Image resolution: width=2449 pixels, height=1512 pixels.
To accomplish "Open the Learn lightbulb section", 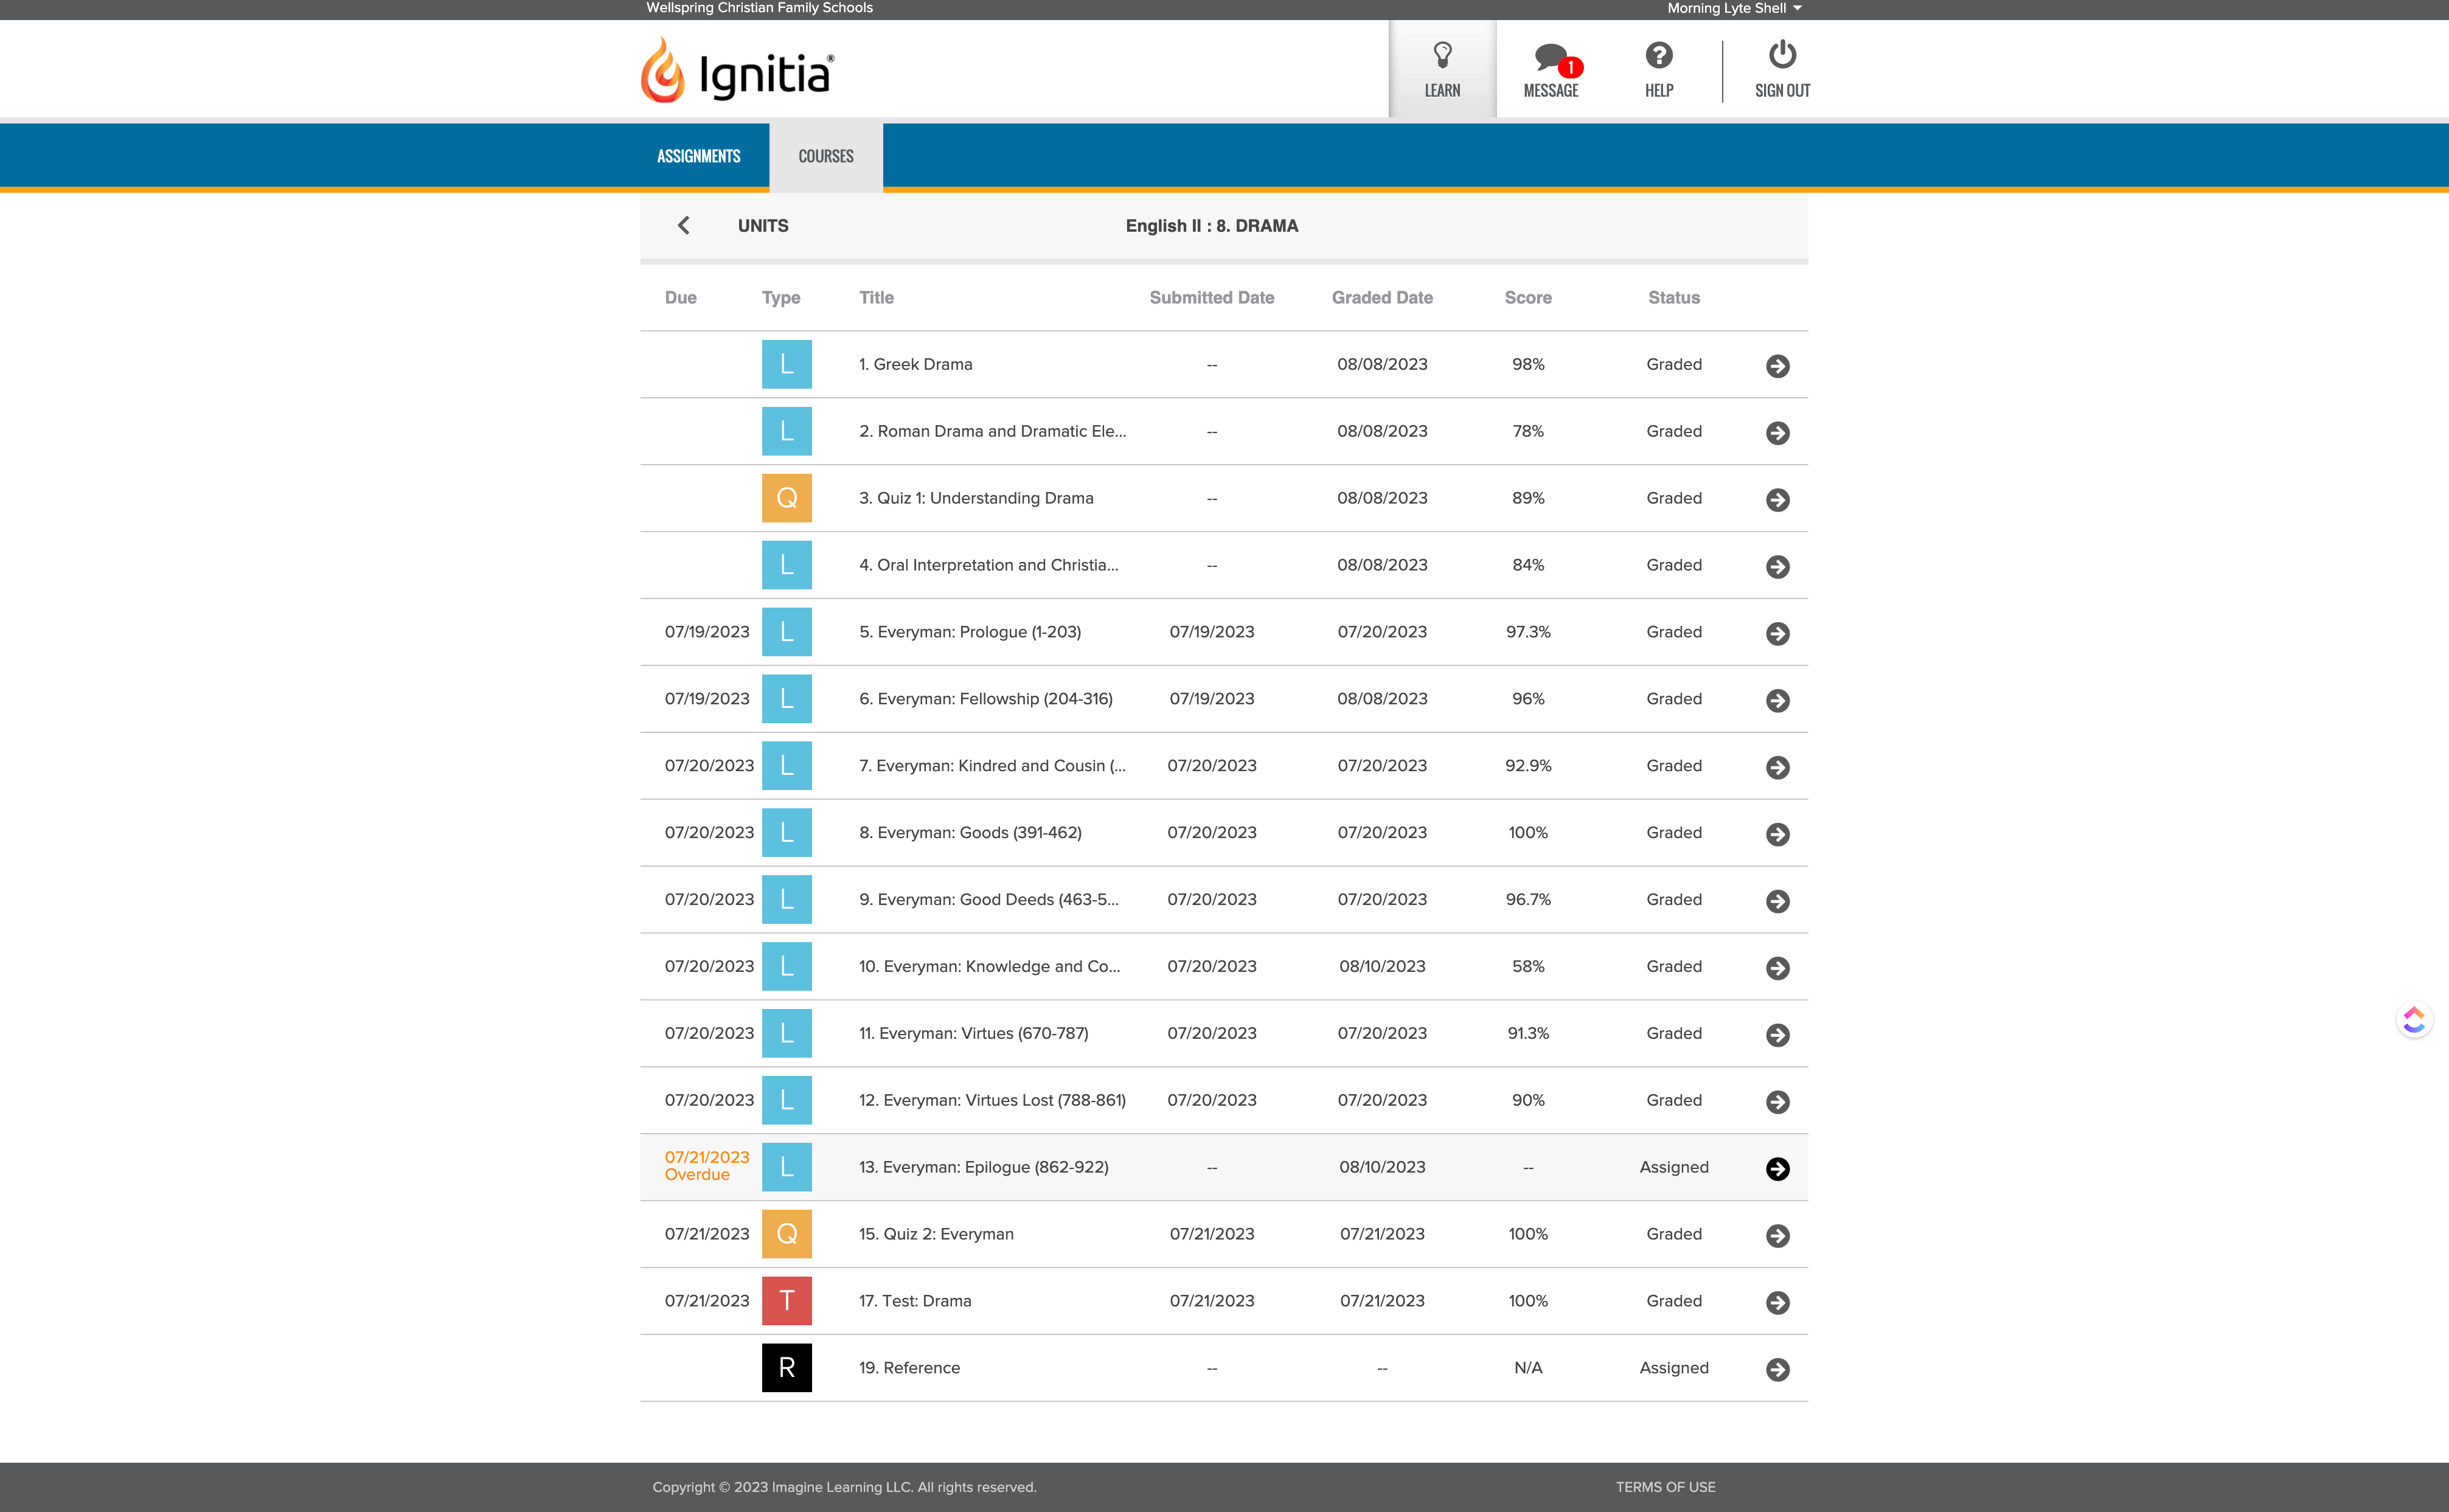I will point(1442,69).
